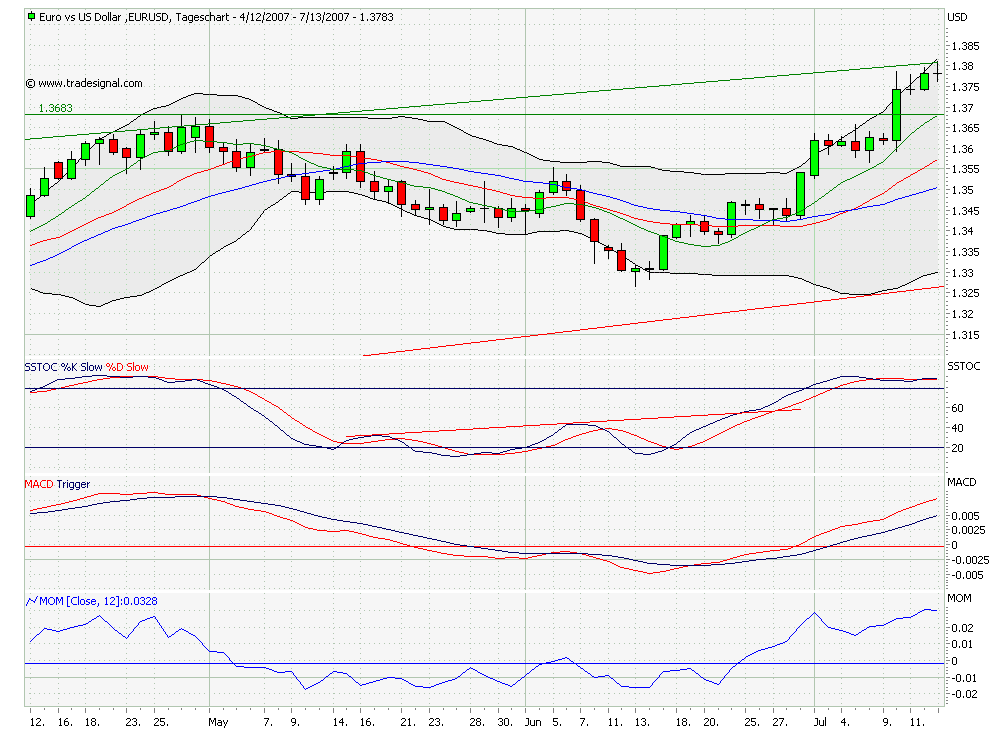Click the 'Jul' month label on the time axis

(x=820, y=722)
